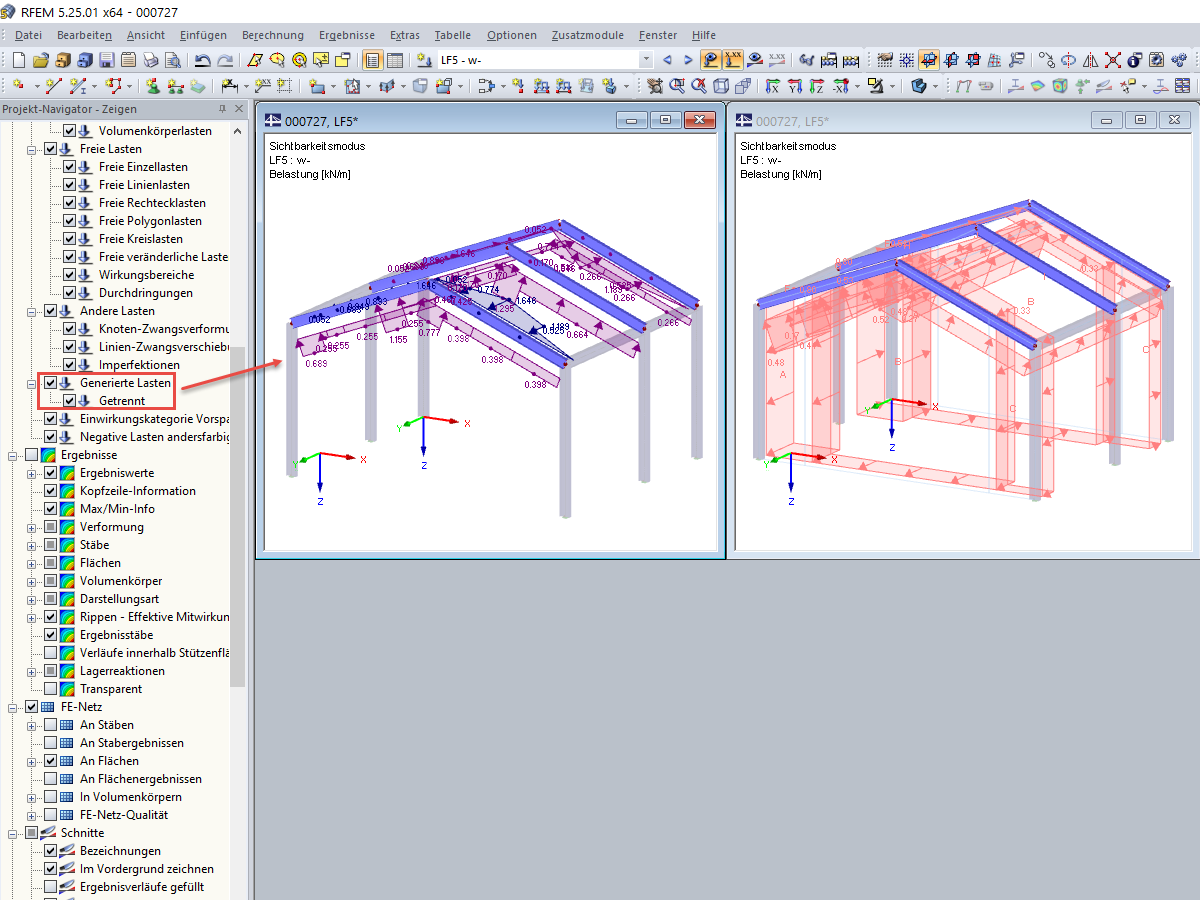The height and width of the screenshot is (900, 1200).
Task: Expand the An Flächen tree node
Action: click(x=32, y=761)
